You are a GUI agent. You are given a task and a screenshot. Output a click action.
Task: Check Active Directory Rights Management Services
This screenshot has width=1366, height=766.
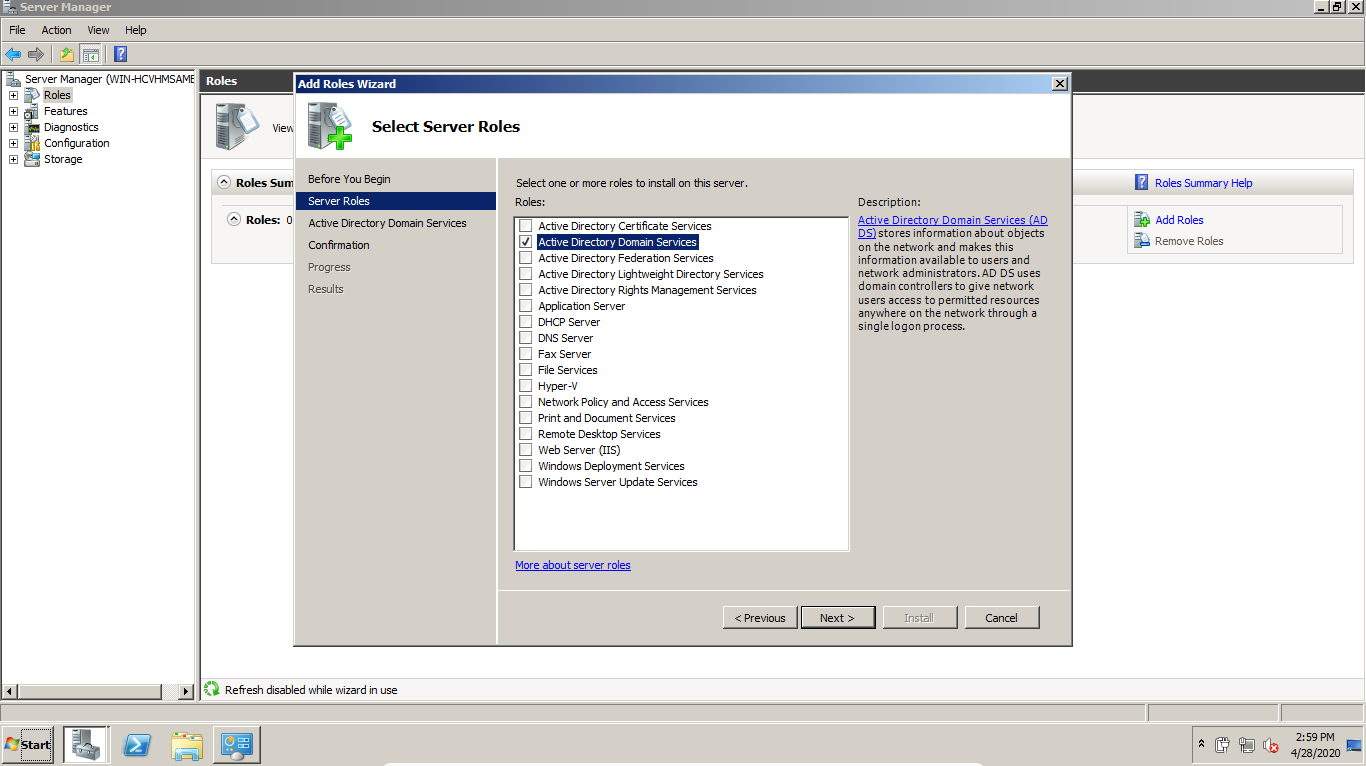point(526,290)
